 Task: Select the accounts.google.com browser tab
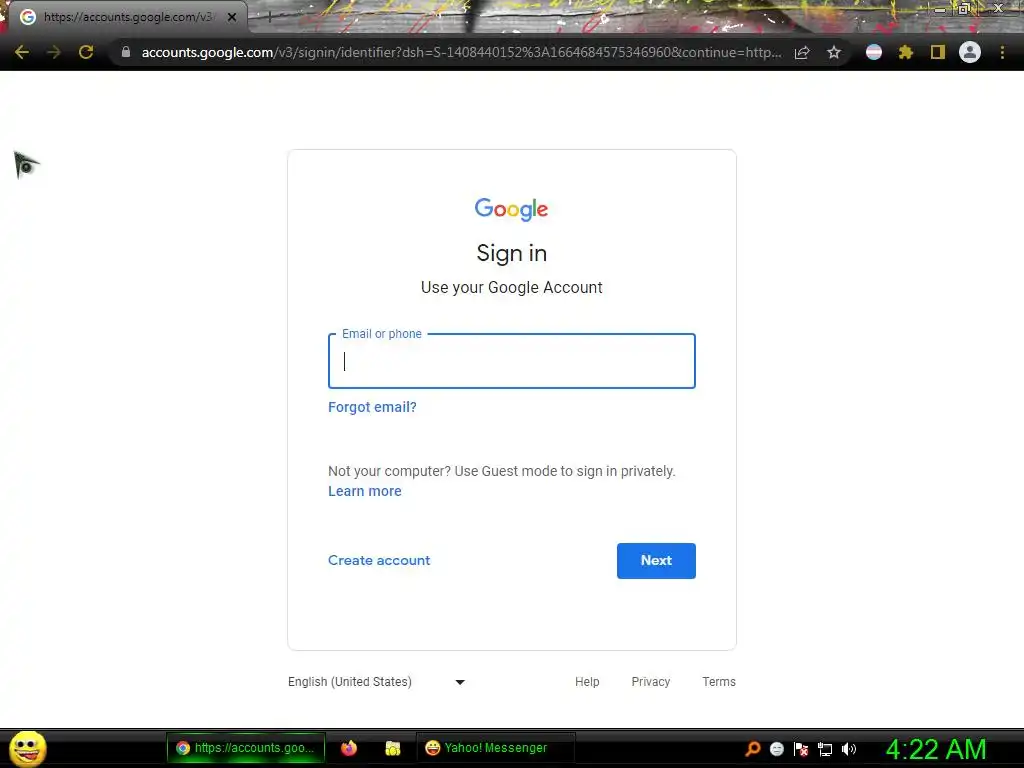point(128,17)
